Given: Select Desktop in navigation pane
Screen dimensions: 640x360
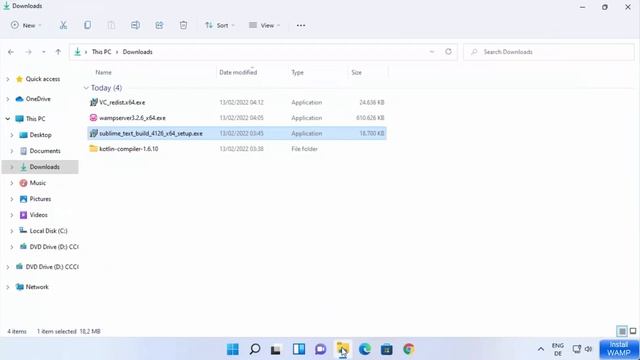Looking at the screenshot, I should tap(40, 135).
